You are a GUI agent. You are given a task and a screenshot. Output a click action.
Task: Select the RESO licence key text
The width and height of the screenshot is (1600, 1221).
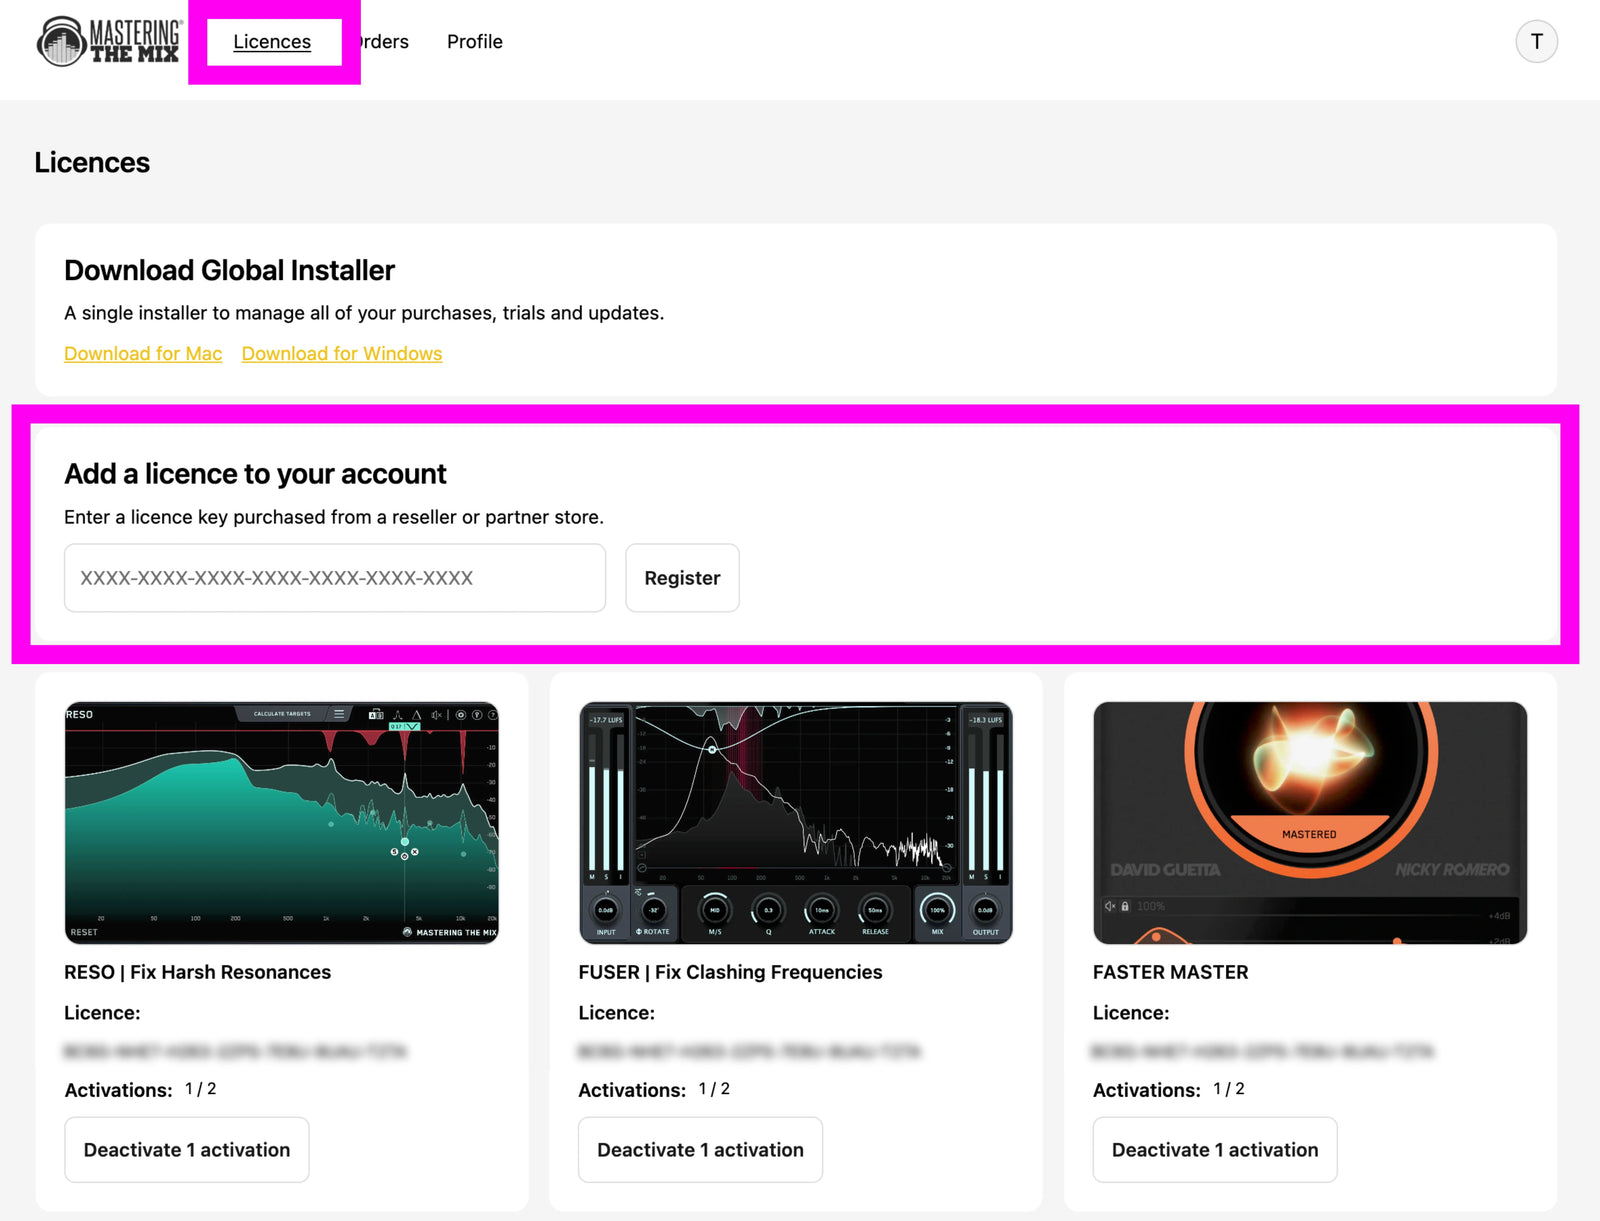235,1052
